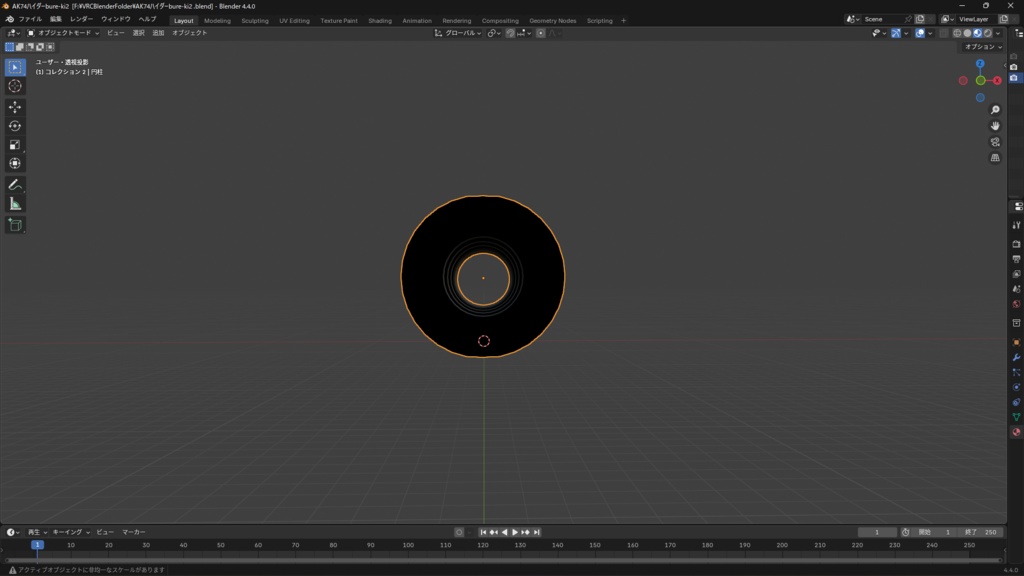Screen dimensions: 1024x576
Task: Expand overlays options dropdown arrow
Action: pyautogui.click(x=930, y=33)
